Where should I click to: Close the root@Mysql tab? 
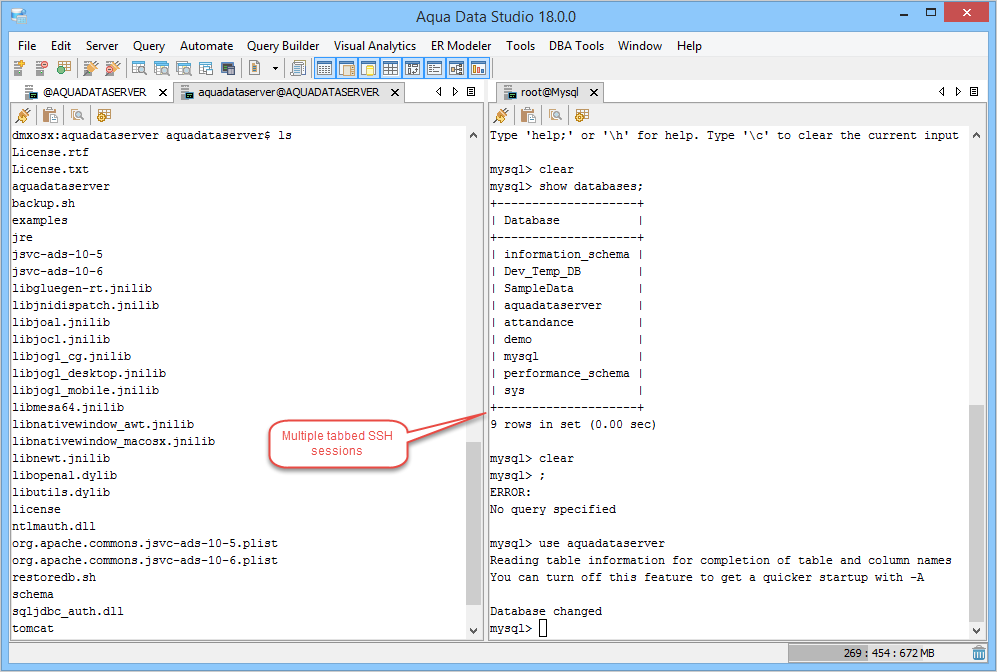tap(594, 93)
